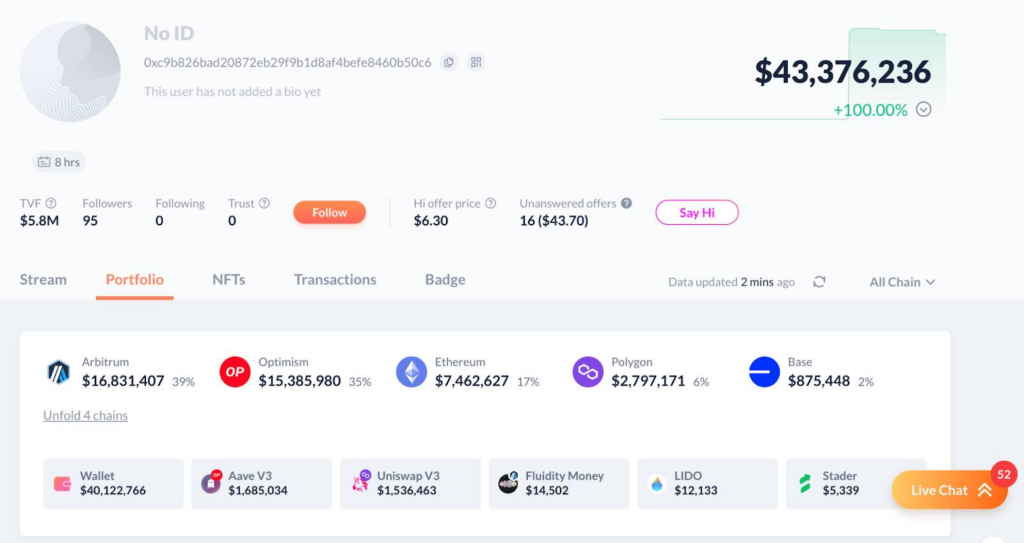The width and height of the screenshot is (1024, 543).
Task: Click the Unanswered offers info icon
Action: point(626,203)
